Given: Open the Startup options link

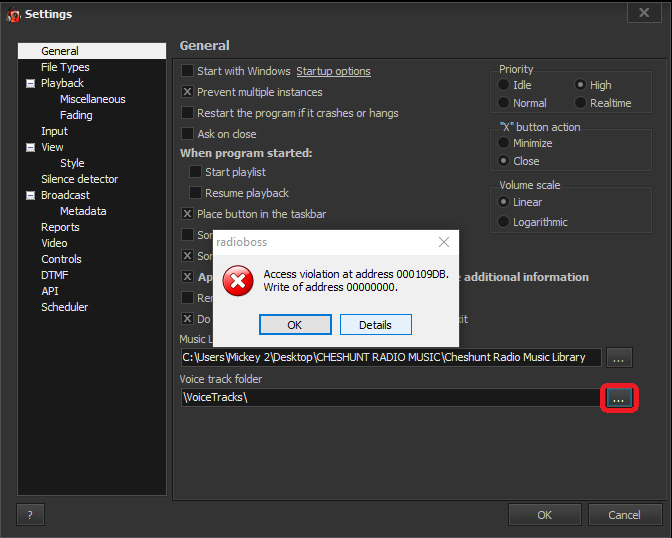Looking at the screenshot, I should click(333, 71).
